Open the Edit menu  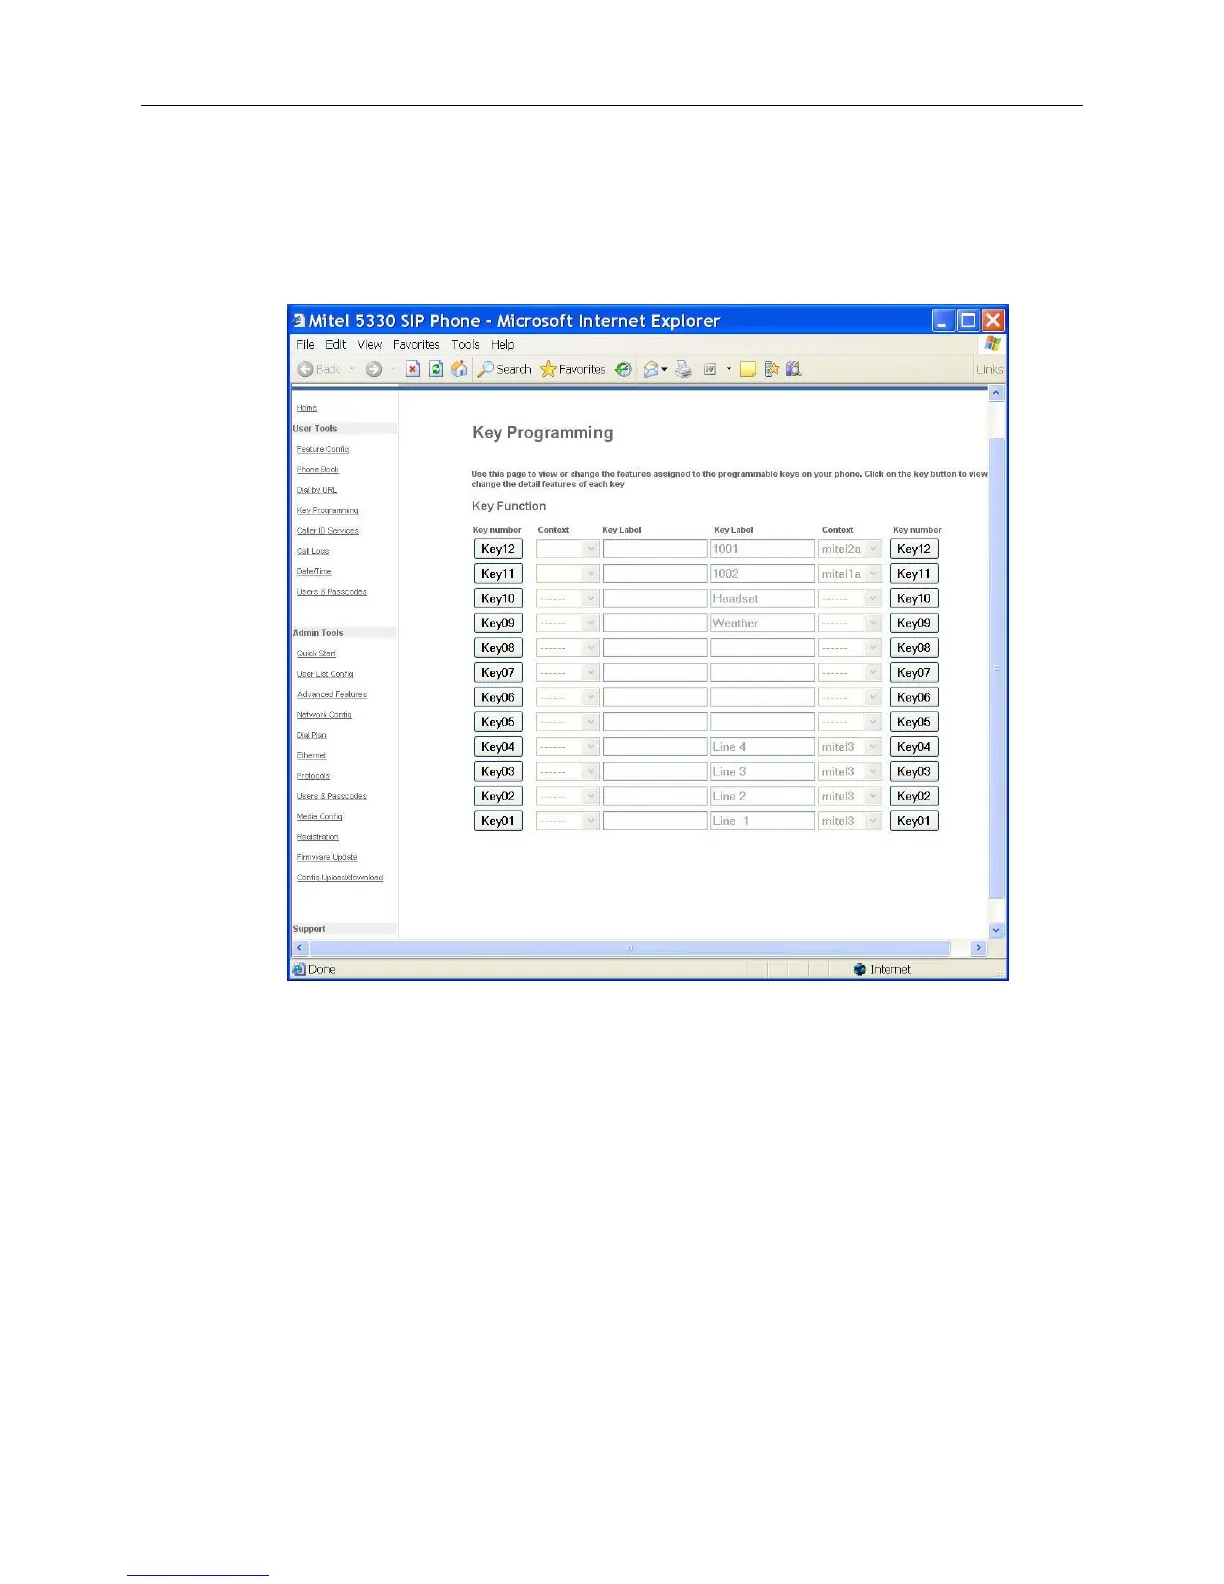click(x=336, y=344)
